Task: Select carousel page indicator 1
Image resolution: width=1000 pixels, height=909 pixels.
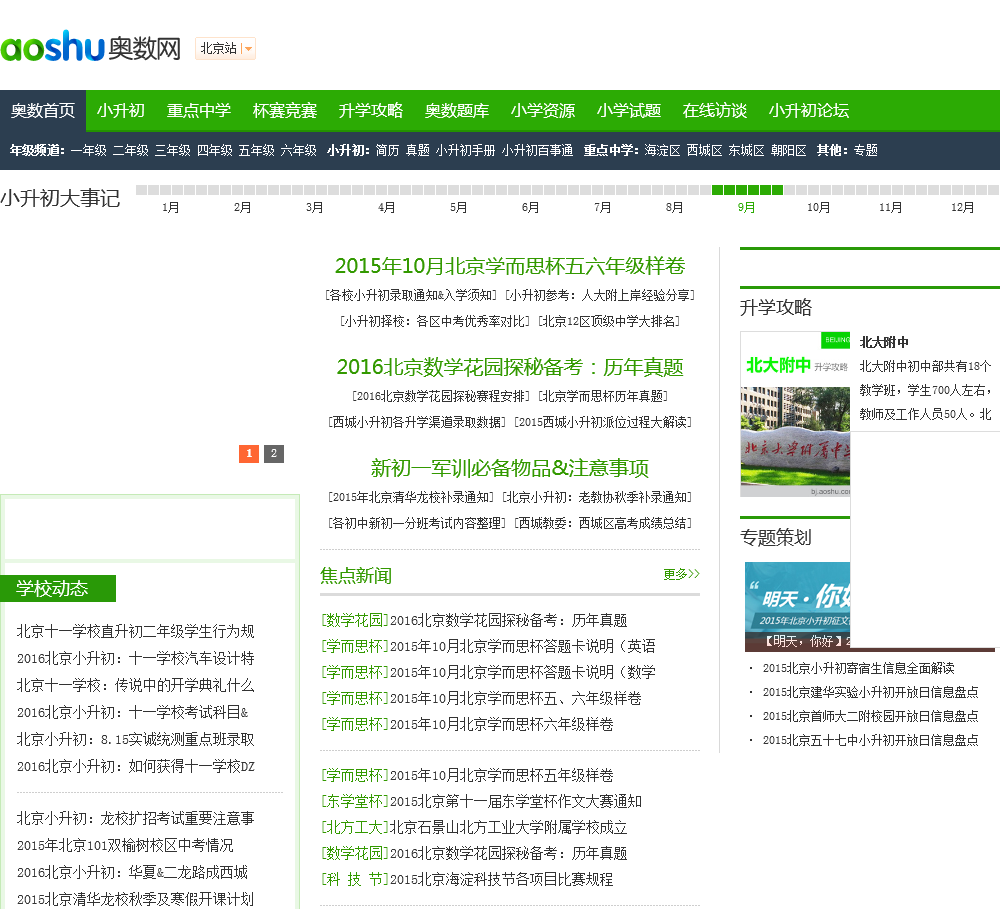Action: (x=249, y=454)
